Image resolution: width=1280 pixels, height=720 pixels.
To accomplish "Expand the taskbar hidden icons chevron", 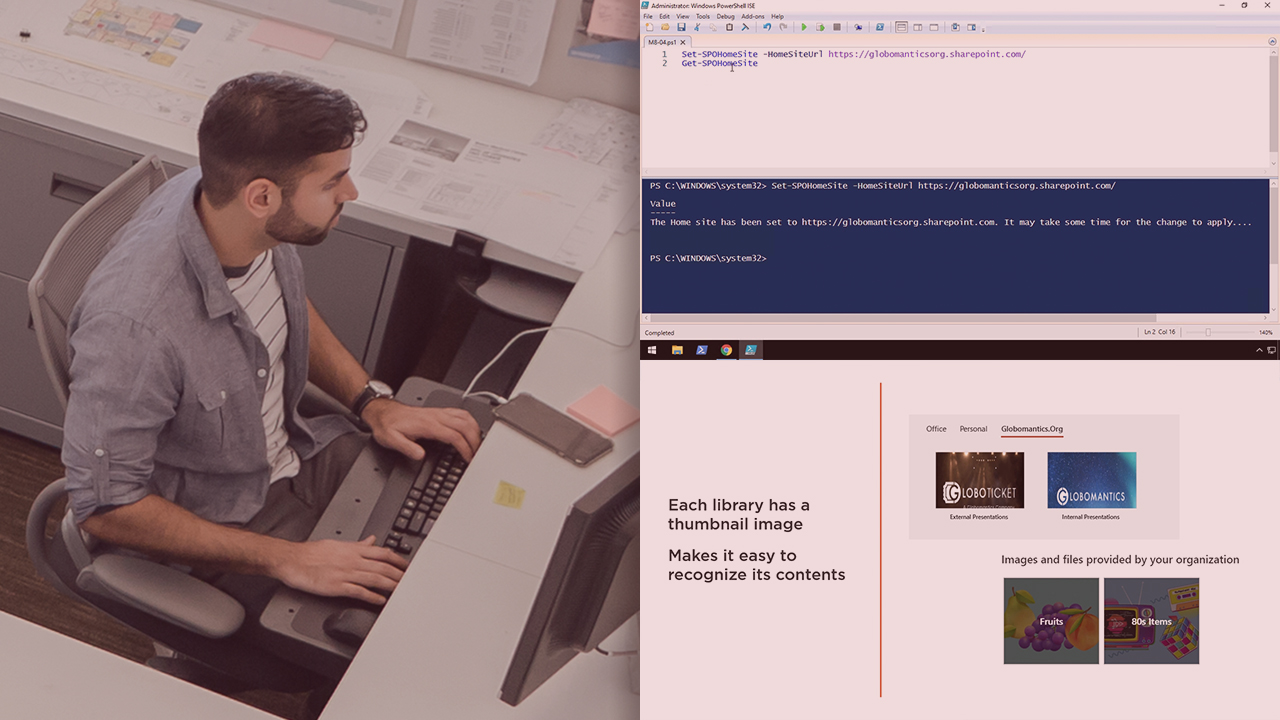I will coord(1259,350).
